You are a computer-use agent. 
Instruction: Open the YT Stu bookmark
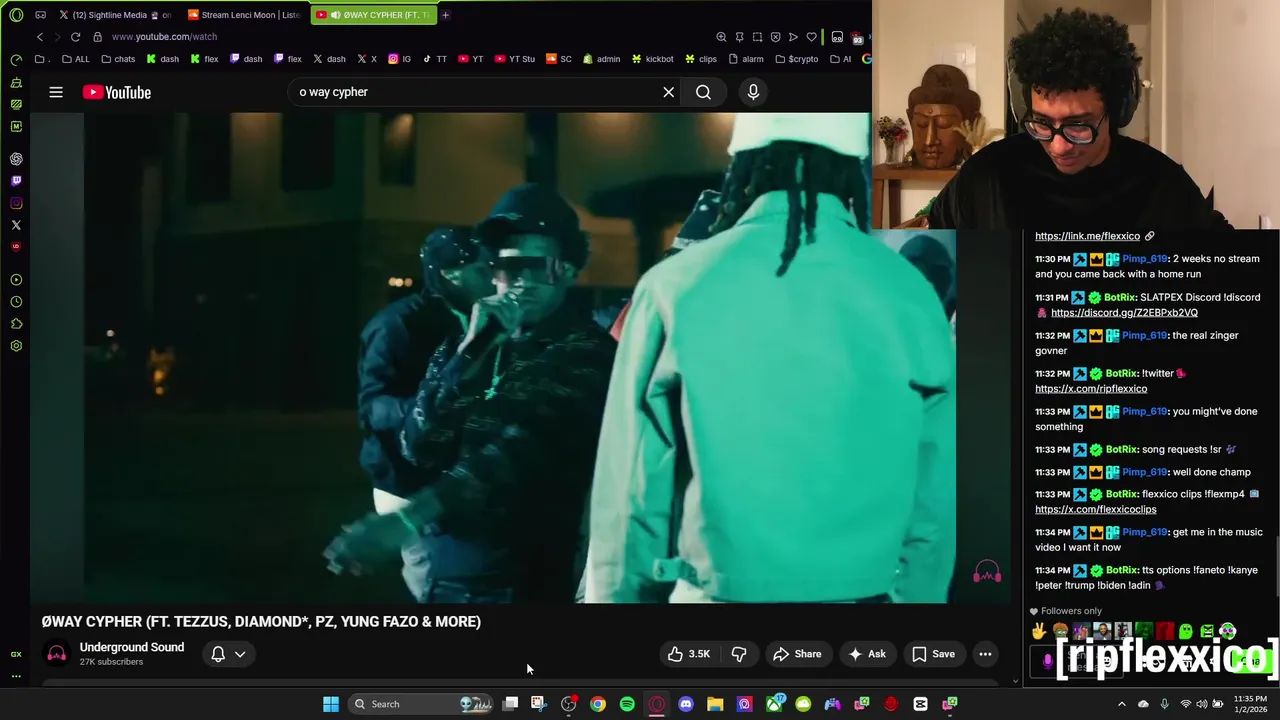(x=515, y=59)
